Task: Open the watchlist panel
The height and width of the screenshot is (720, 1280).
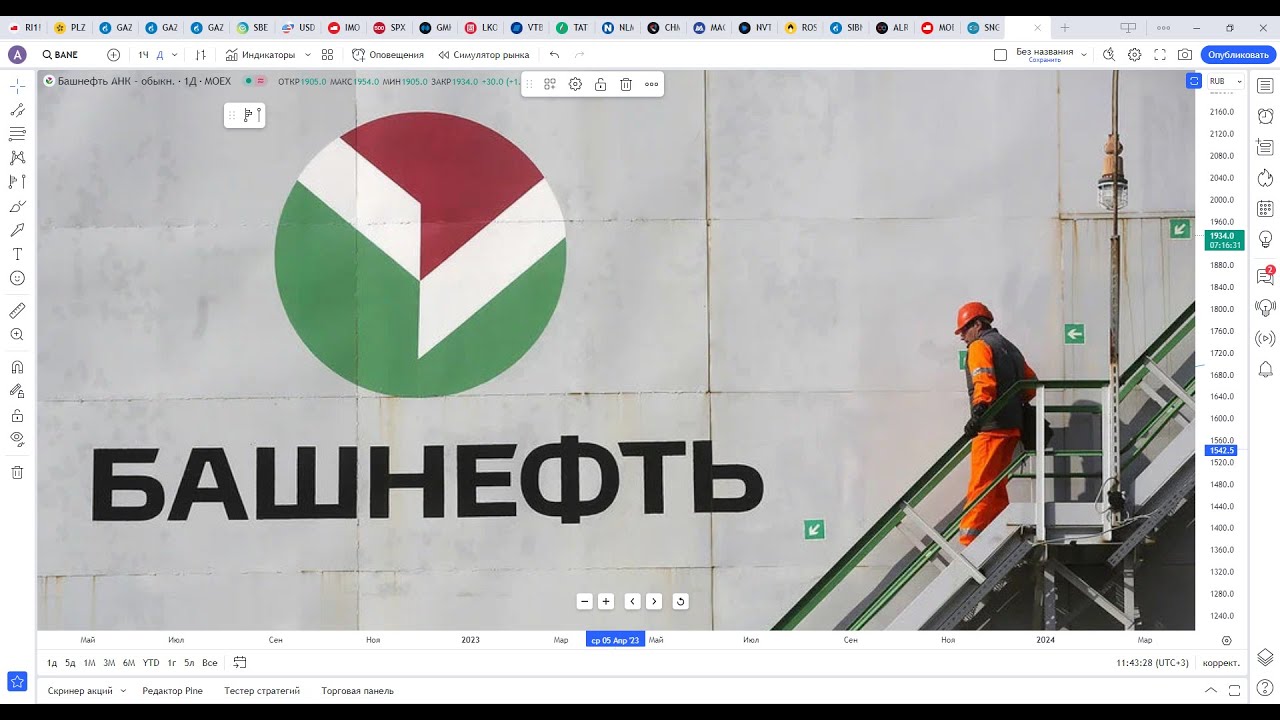Action: pos(1265,86)
